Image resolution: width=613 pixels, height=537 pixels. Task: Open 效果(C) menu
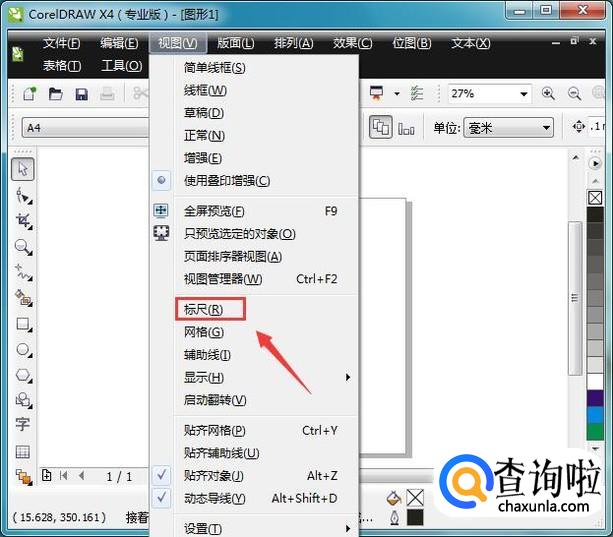click(353, 43)
